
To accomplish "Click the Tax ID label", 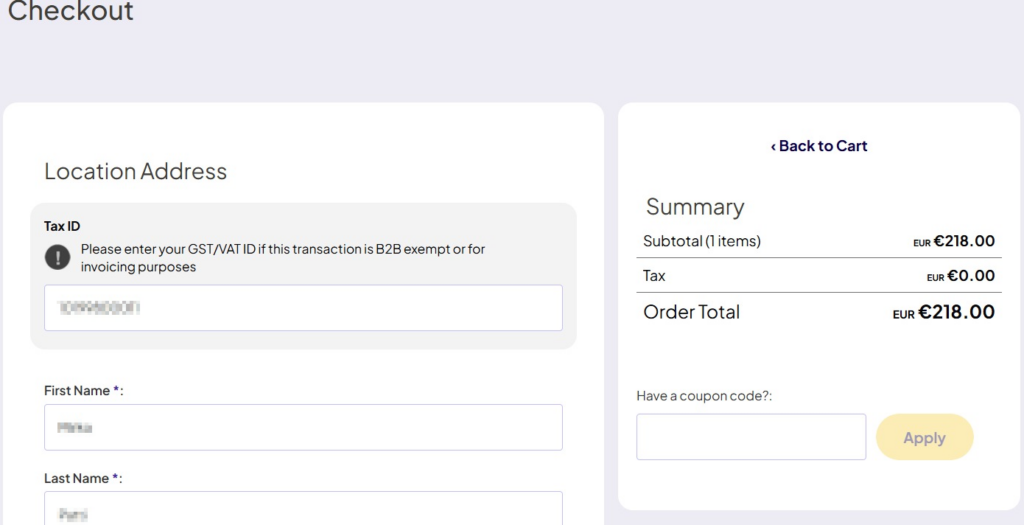I will [62, 226].
